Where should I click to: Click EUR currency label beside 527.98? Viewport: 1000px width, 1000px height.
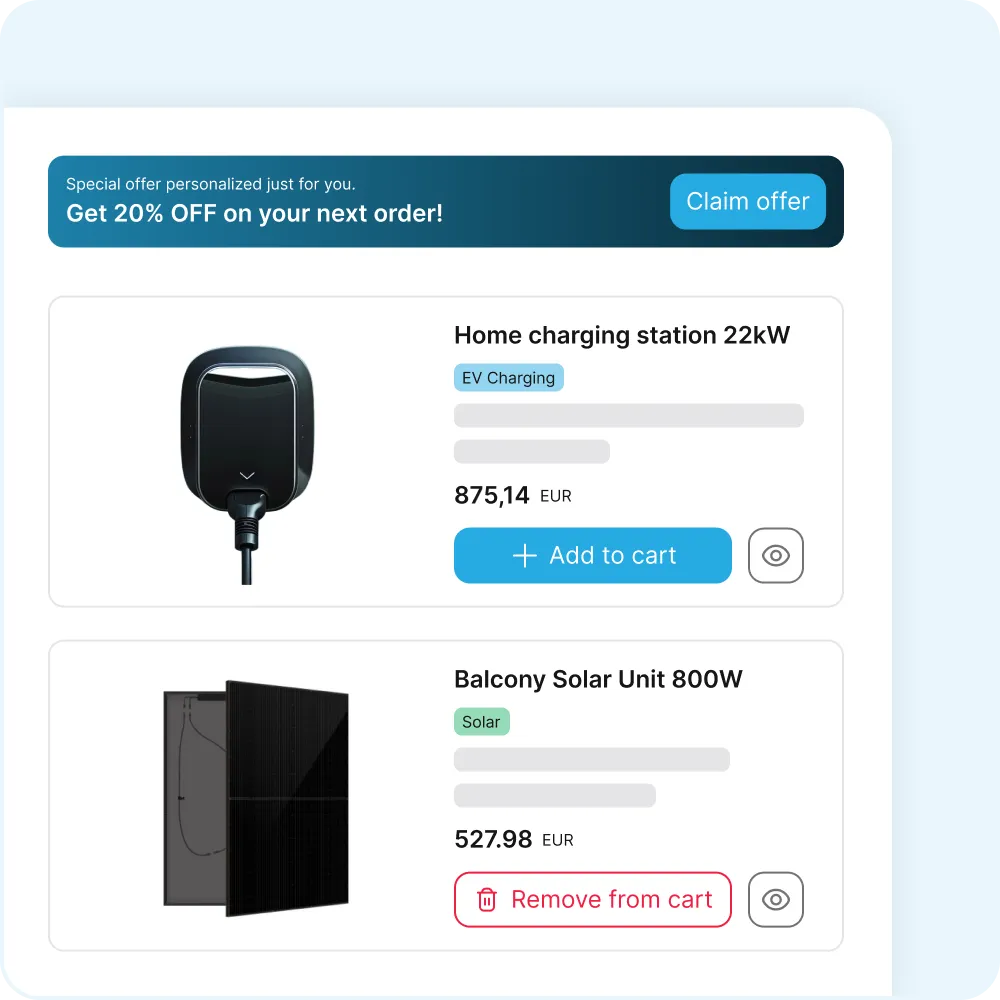[558, 840]
